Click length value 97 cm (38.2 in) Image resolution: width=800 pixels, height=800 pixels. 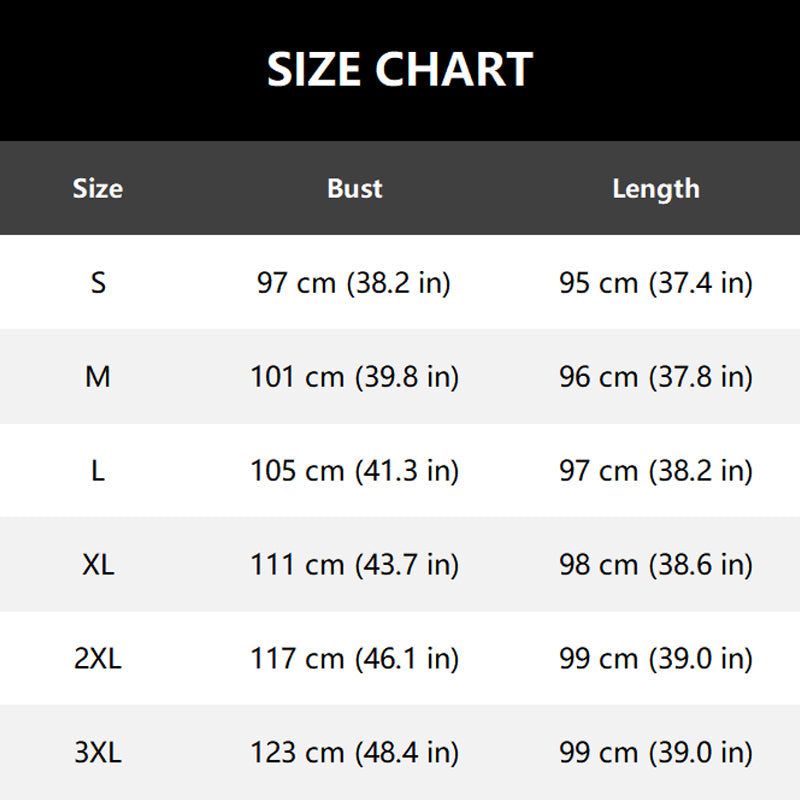pos(656,471)
